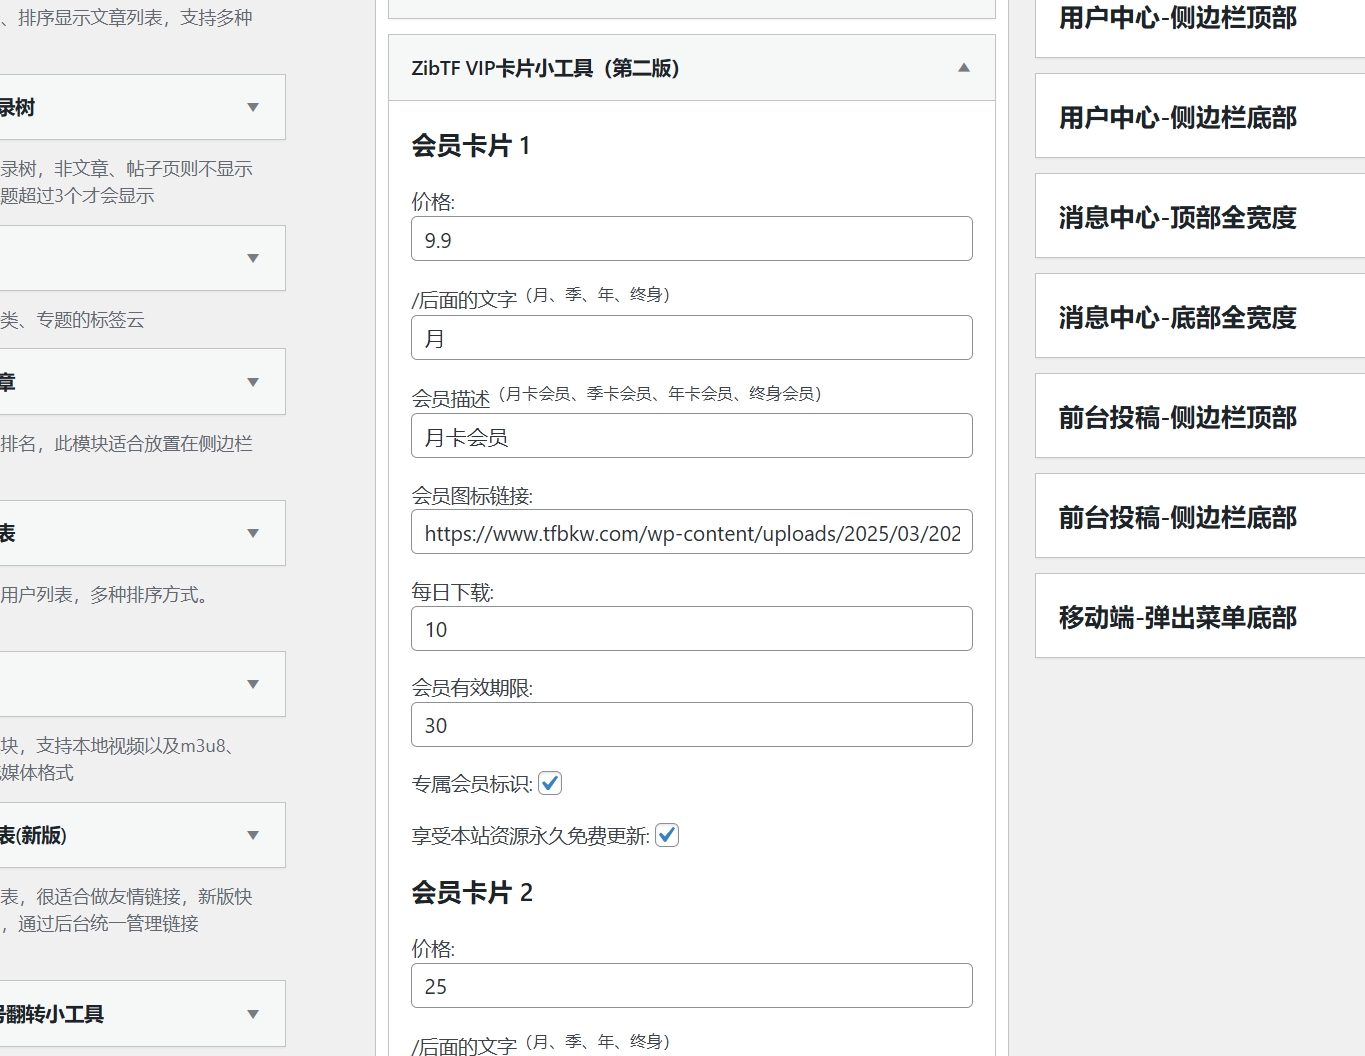The image size is (1365, 1056).
Task: Expand the 录树 widget panel
Action: pos(253,107)
